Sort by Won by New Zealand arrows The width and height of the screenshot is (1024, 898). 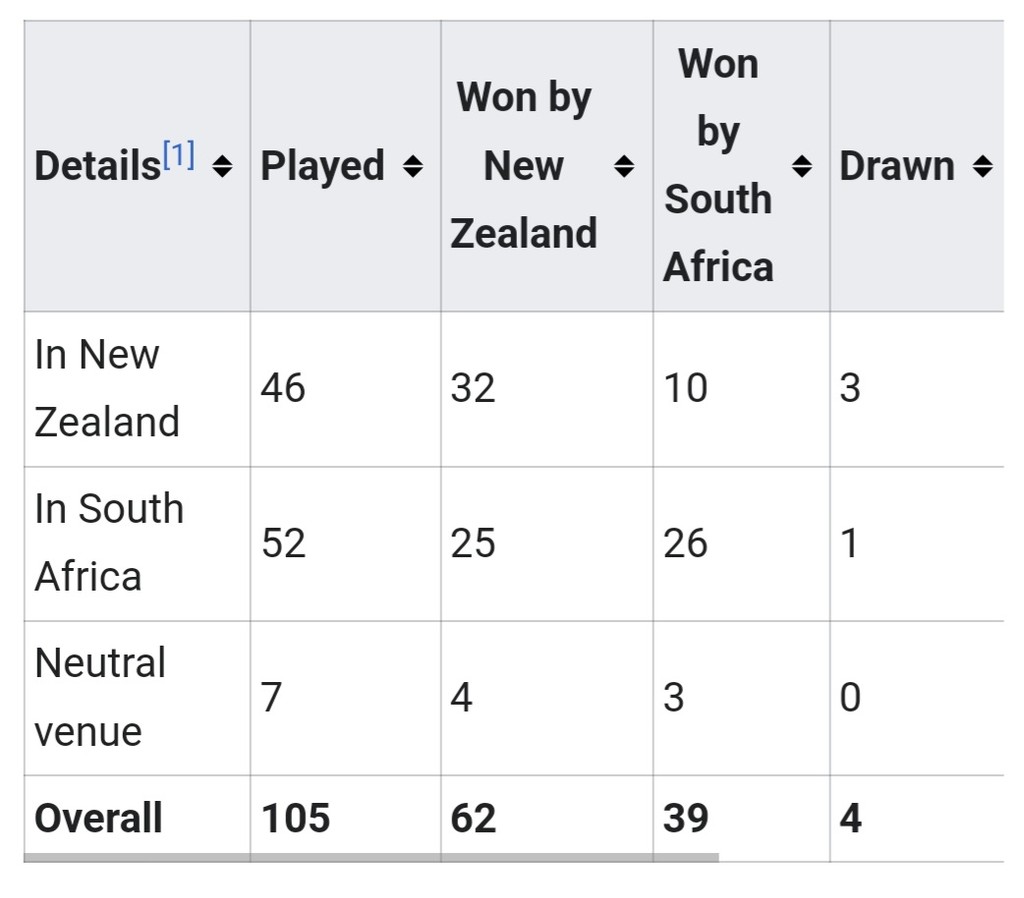point(624,167)
